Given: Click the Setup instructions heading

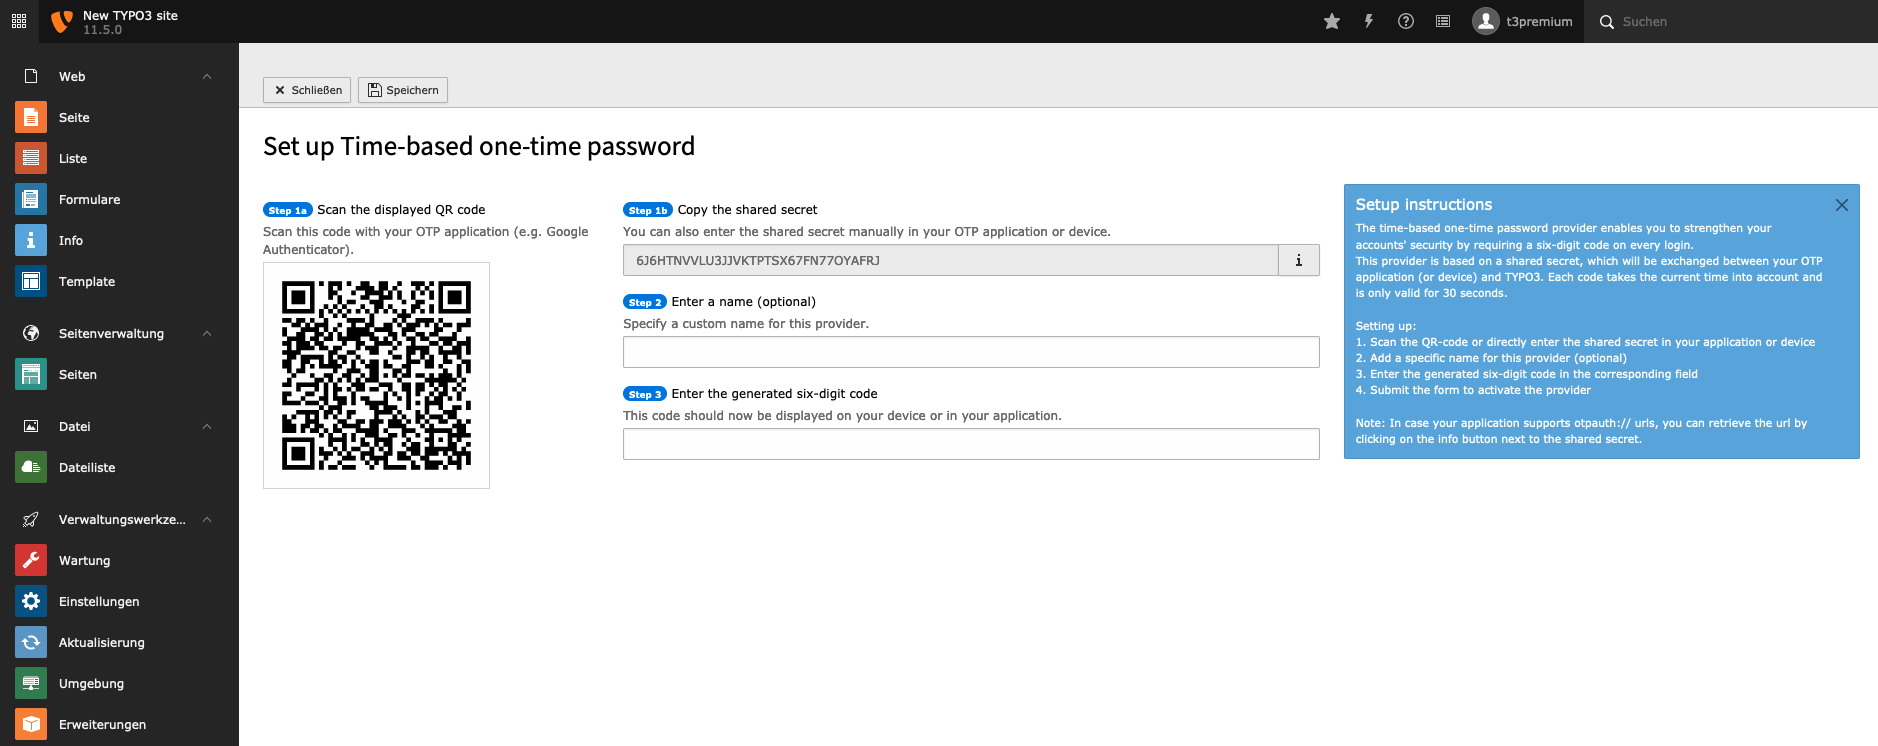Looking at the screenshot, I should (1423, 204).
